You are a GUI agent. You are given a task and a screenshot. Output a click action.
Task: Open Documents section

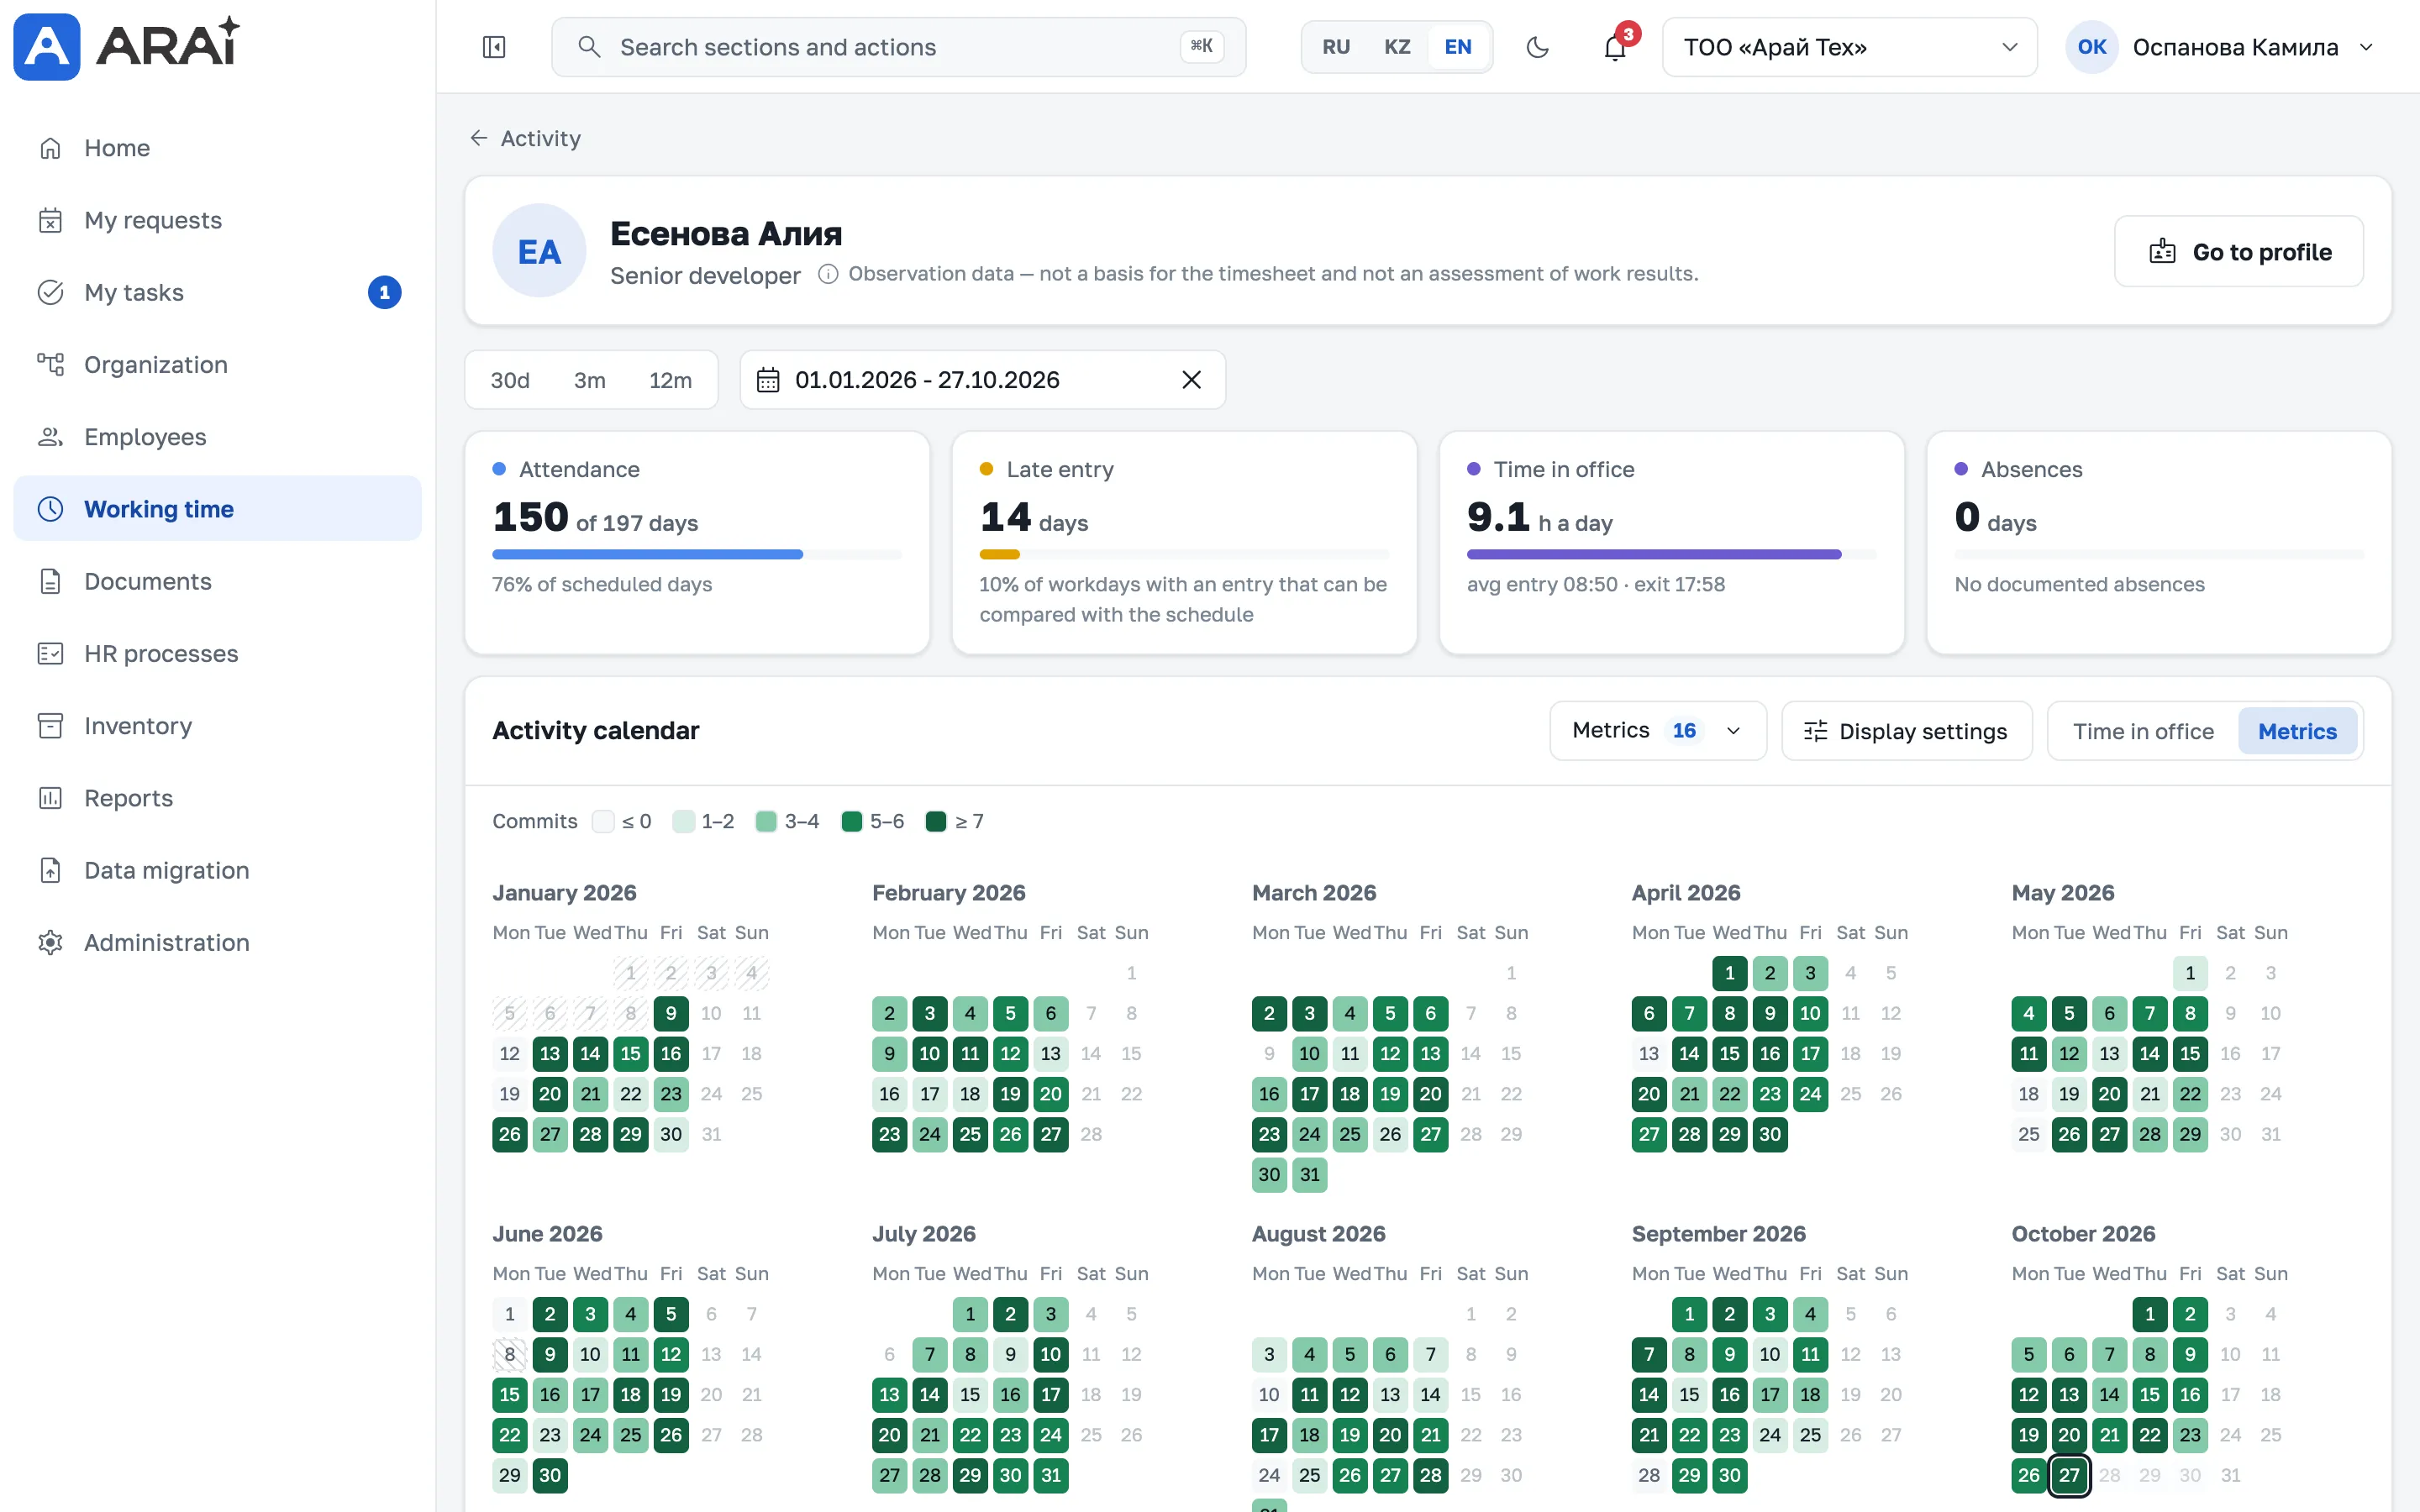pyautogui.click(x=217, y=581)
